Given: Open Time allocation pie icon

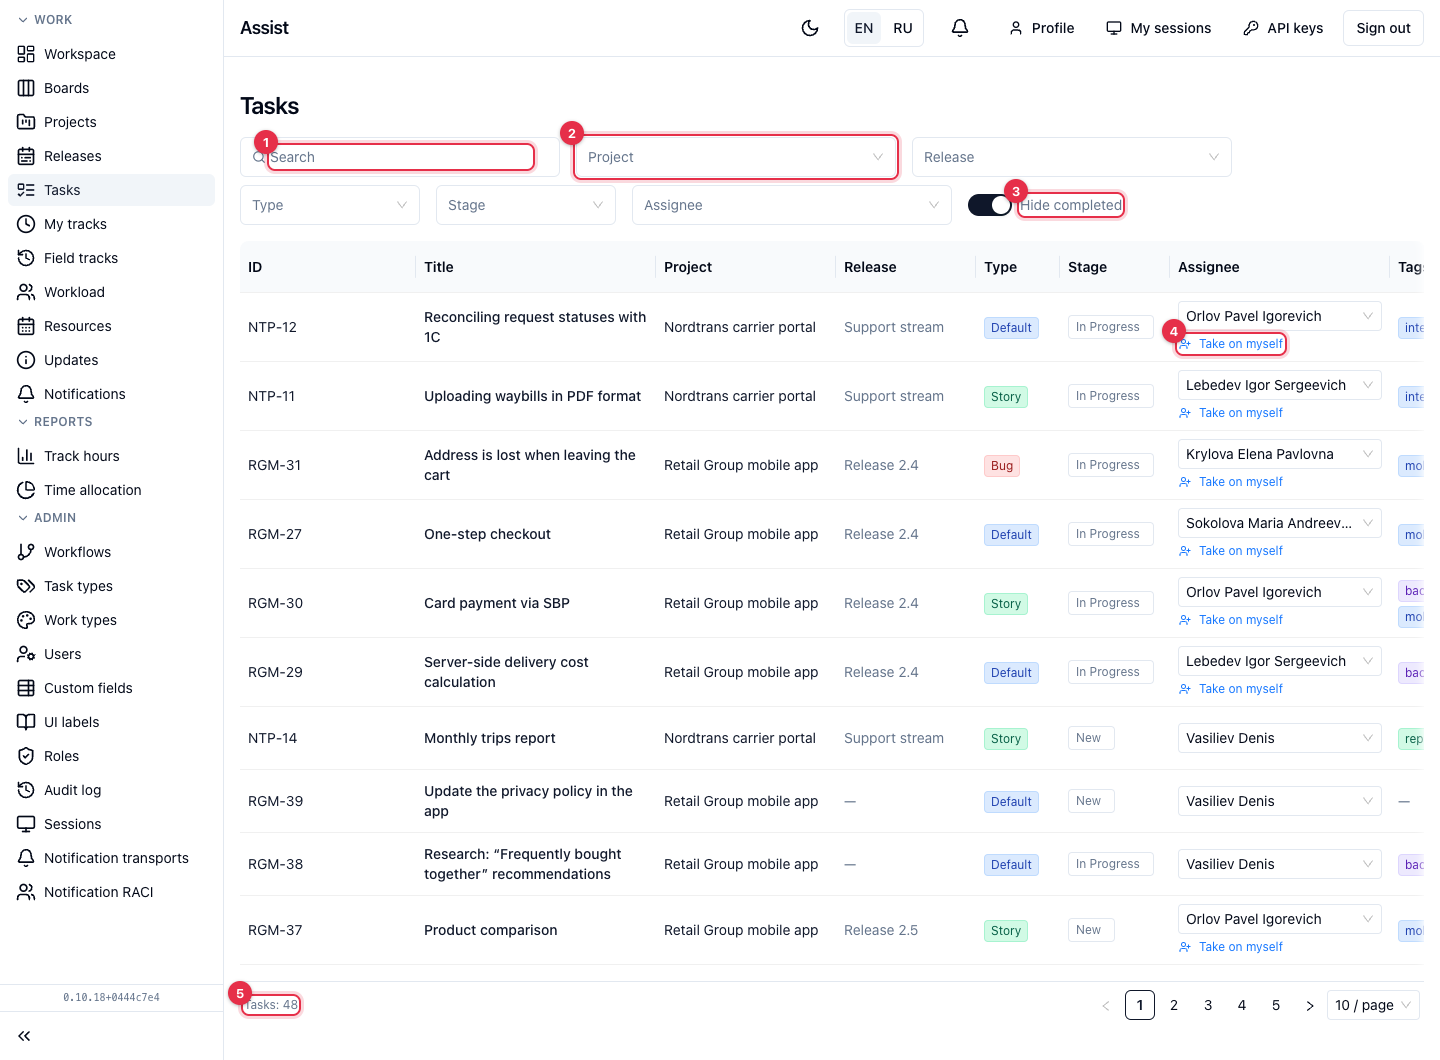Looking at the screenshot, I should tap(26, 490).
